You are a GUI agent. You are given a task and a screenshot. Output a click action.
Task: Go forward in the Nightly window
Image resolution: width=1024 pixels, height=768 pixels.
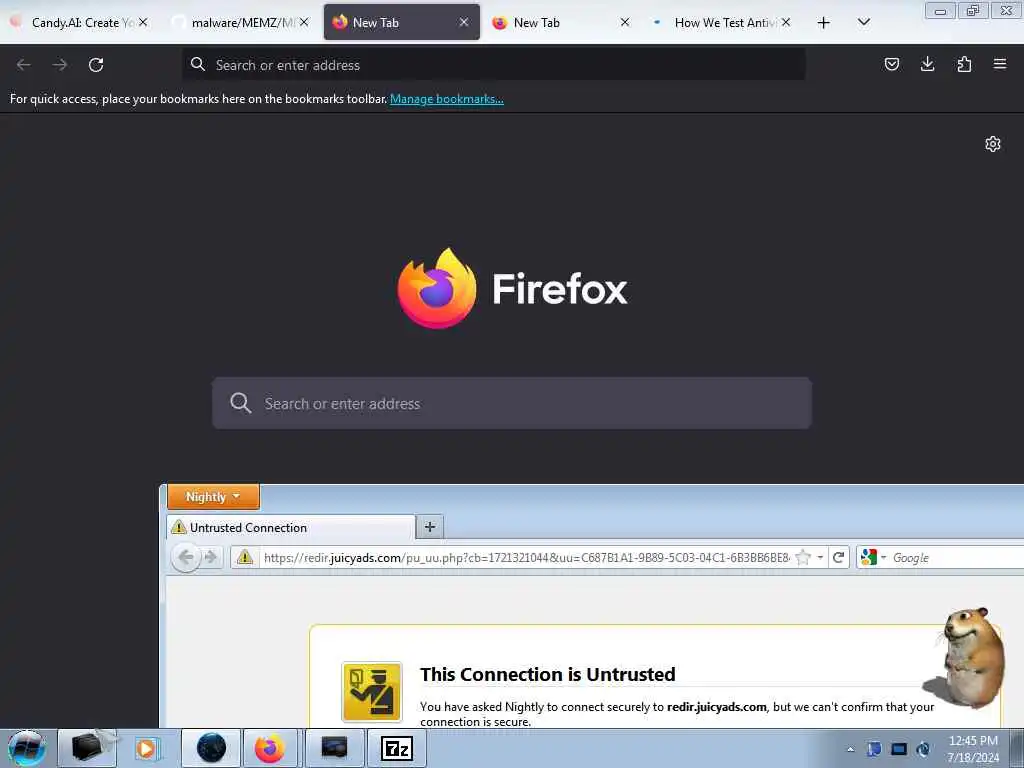click(x=210, y=557)
